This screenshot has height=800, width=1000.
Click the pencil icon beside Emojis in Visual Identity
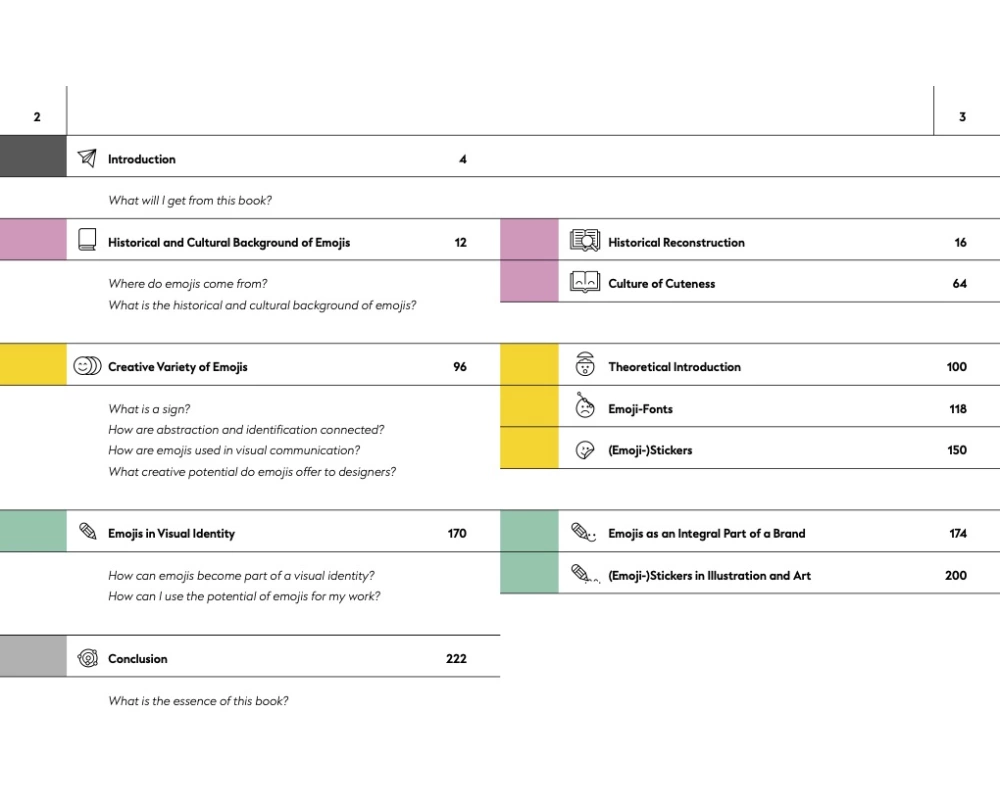click(x=87, y=532)
